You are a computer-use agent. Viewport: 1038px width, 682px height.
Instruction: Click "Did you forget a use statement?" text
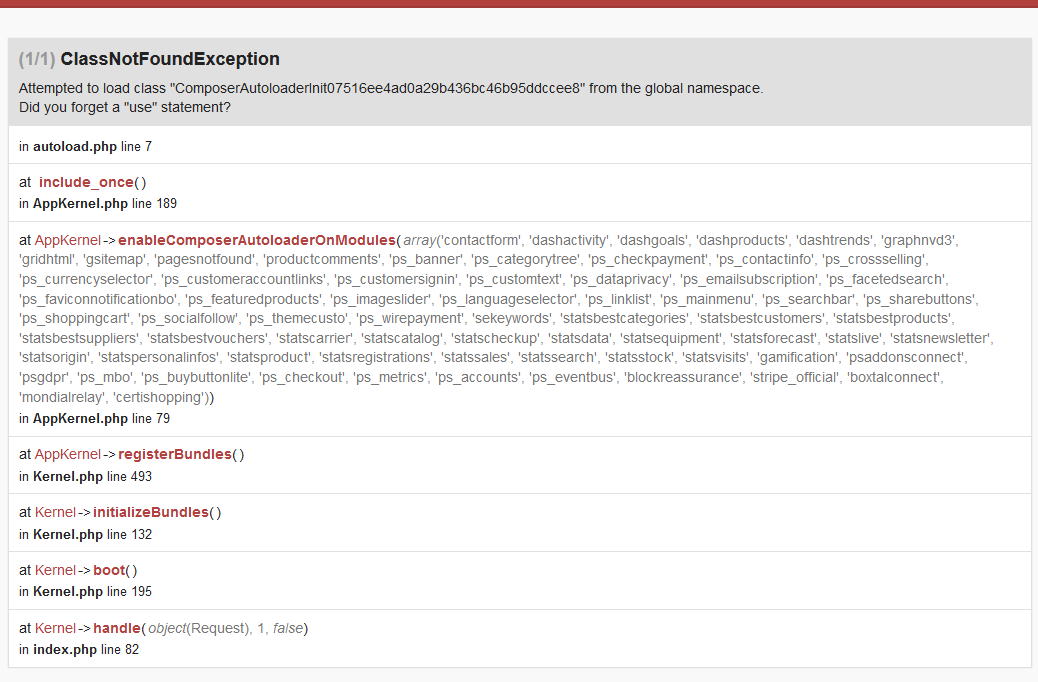pos(124,107)
